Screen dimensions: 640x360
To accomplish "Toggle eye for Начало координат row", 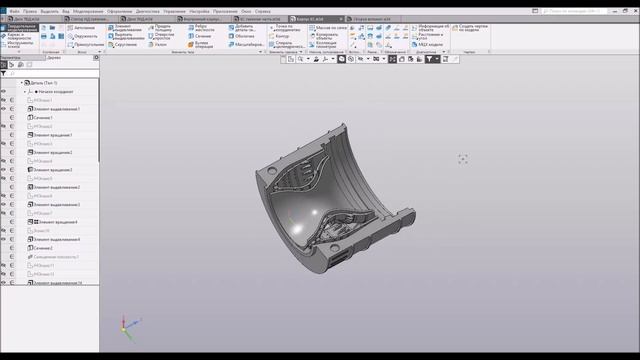I will 4,91.
